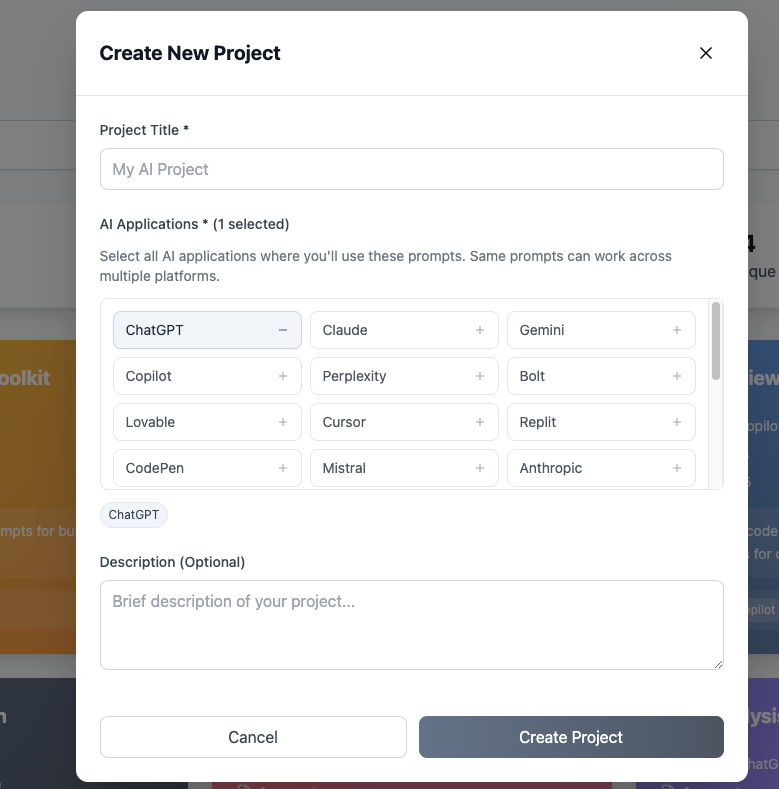The width and height of the screenshot is (779, 789).
Task: Click the description textarea resize handle
Action: coord(719,664)
